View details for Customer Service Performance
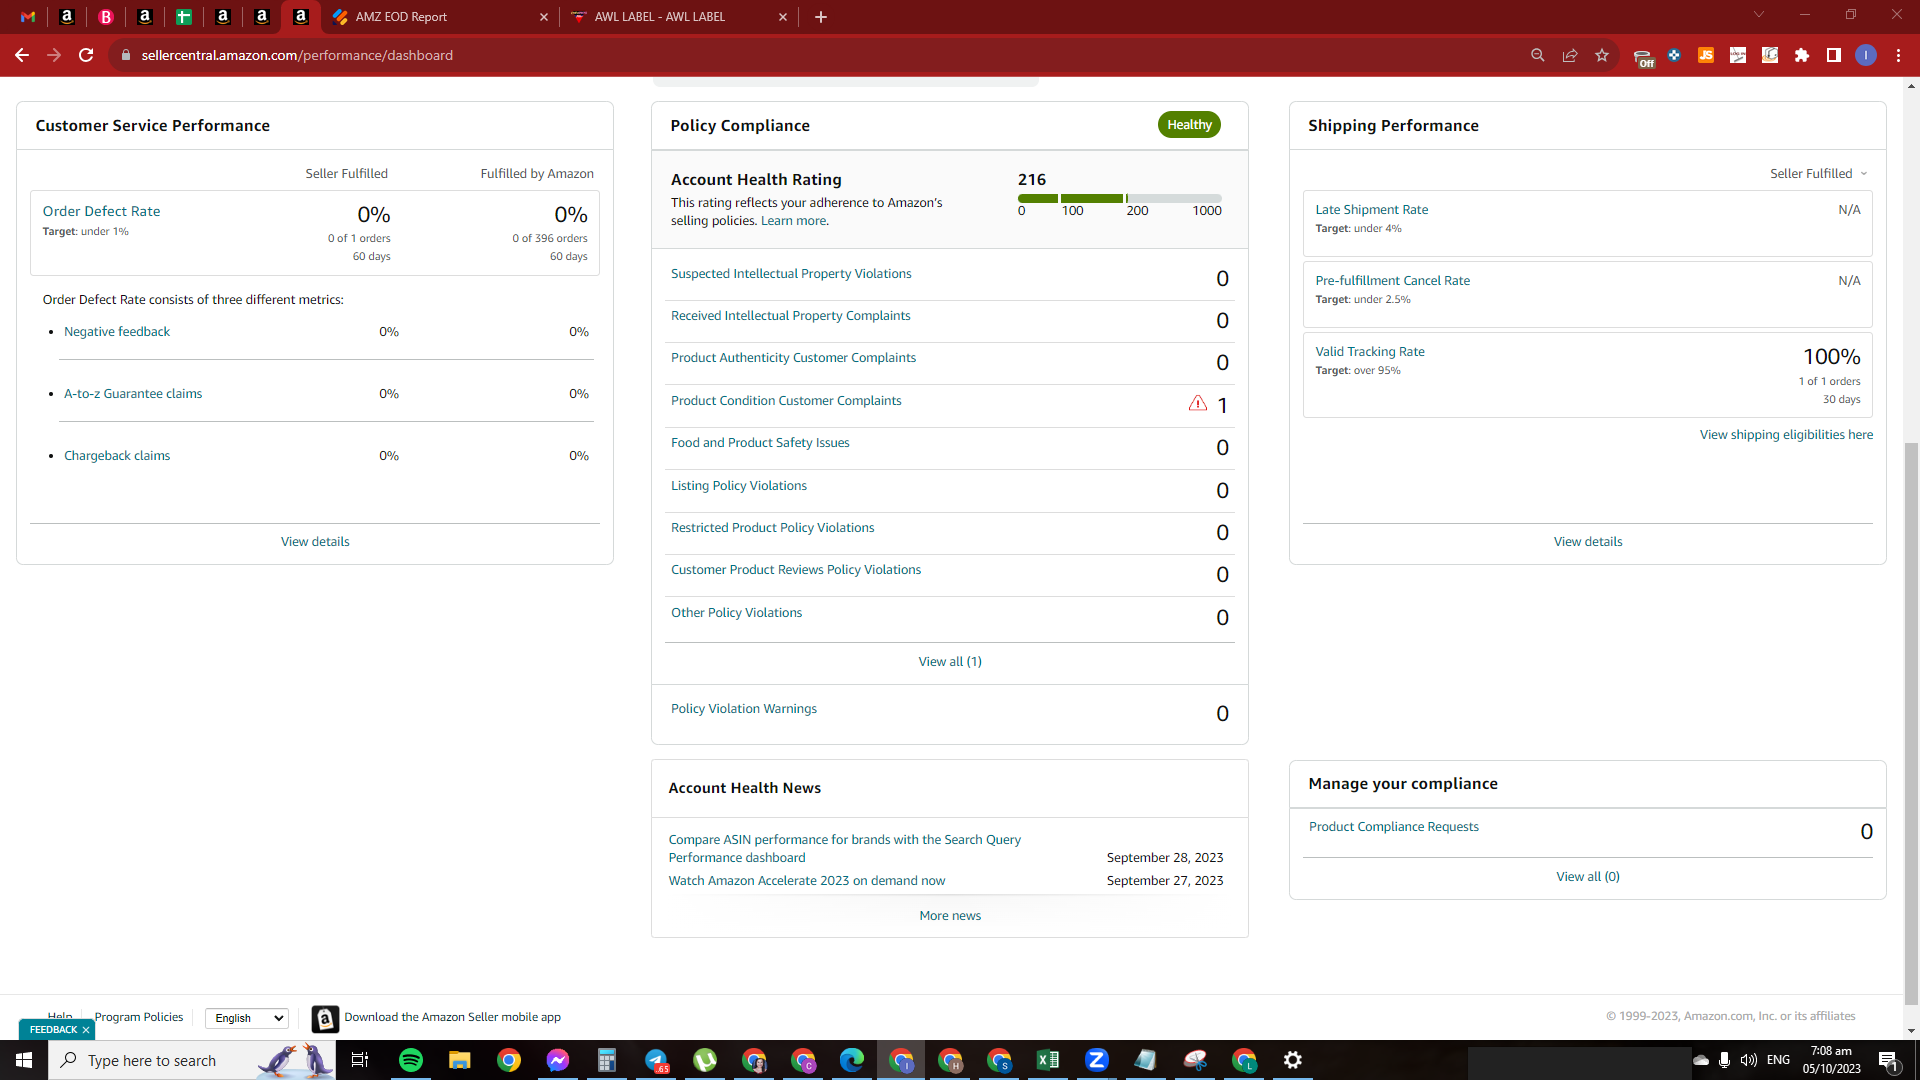This screenshot has height=1080, width=1920. tap(315, 542)
